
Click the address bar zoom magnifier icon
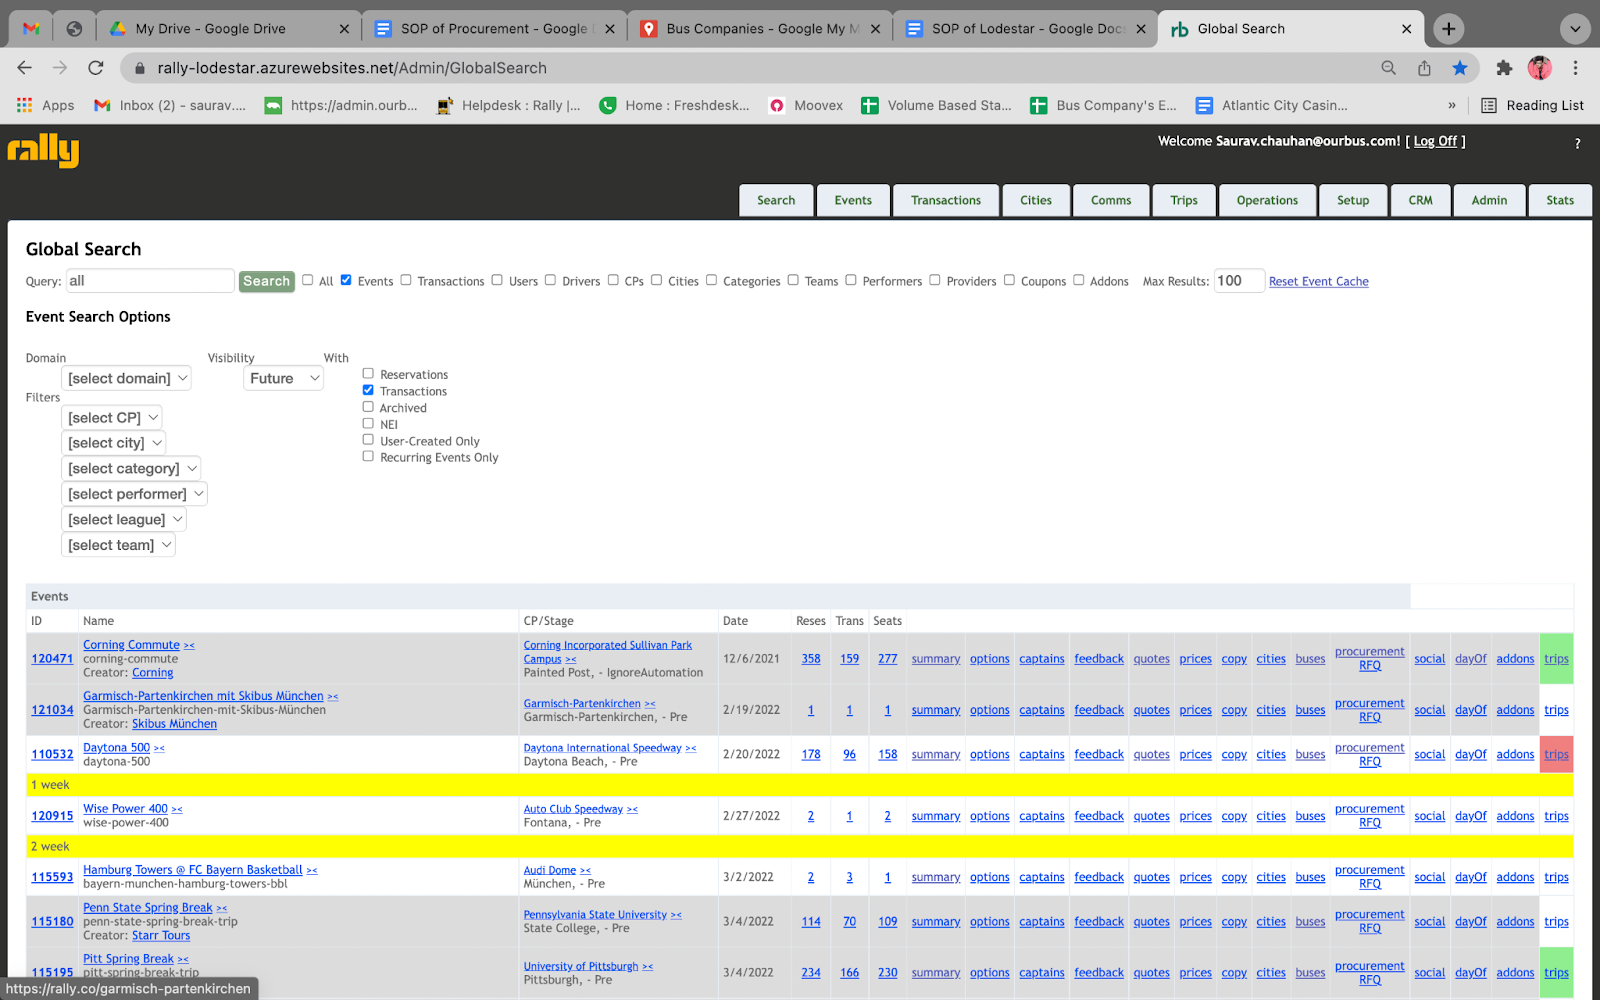coord(1388,68)
